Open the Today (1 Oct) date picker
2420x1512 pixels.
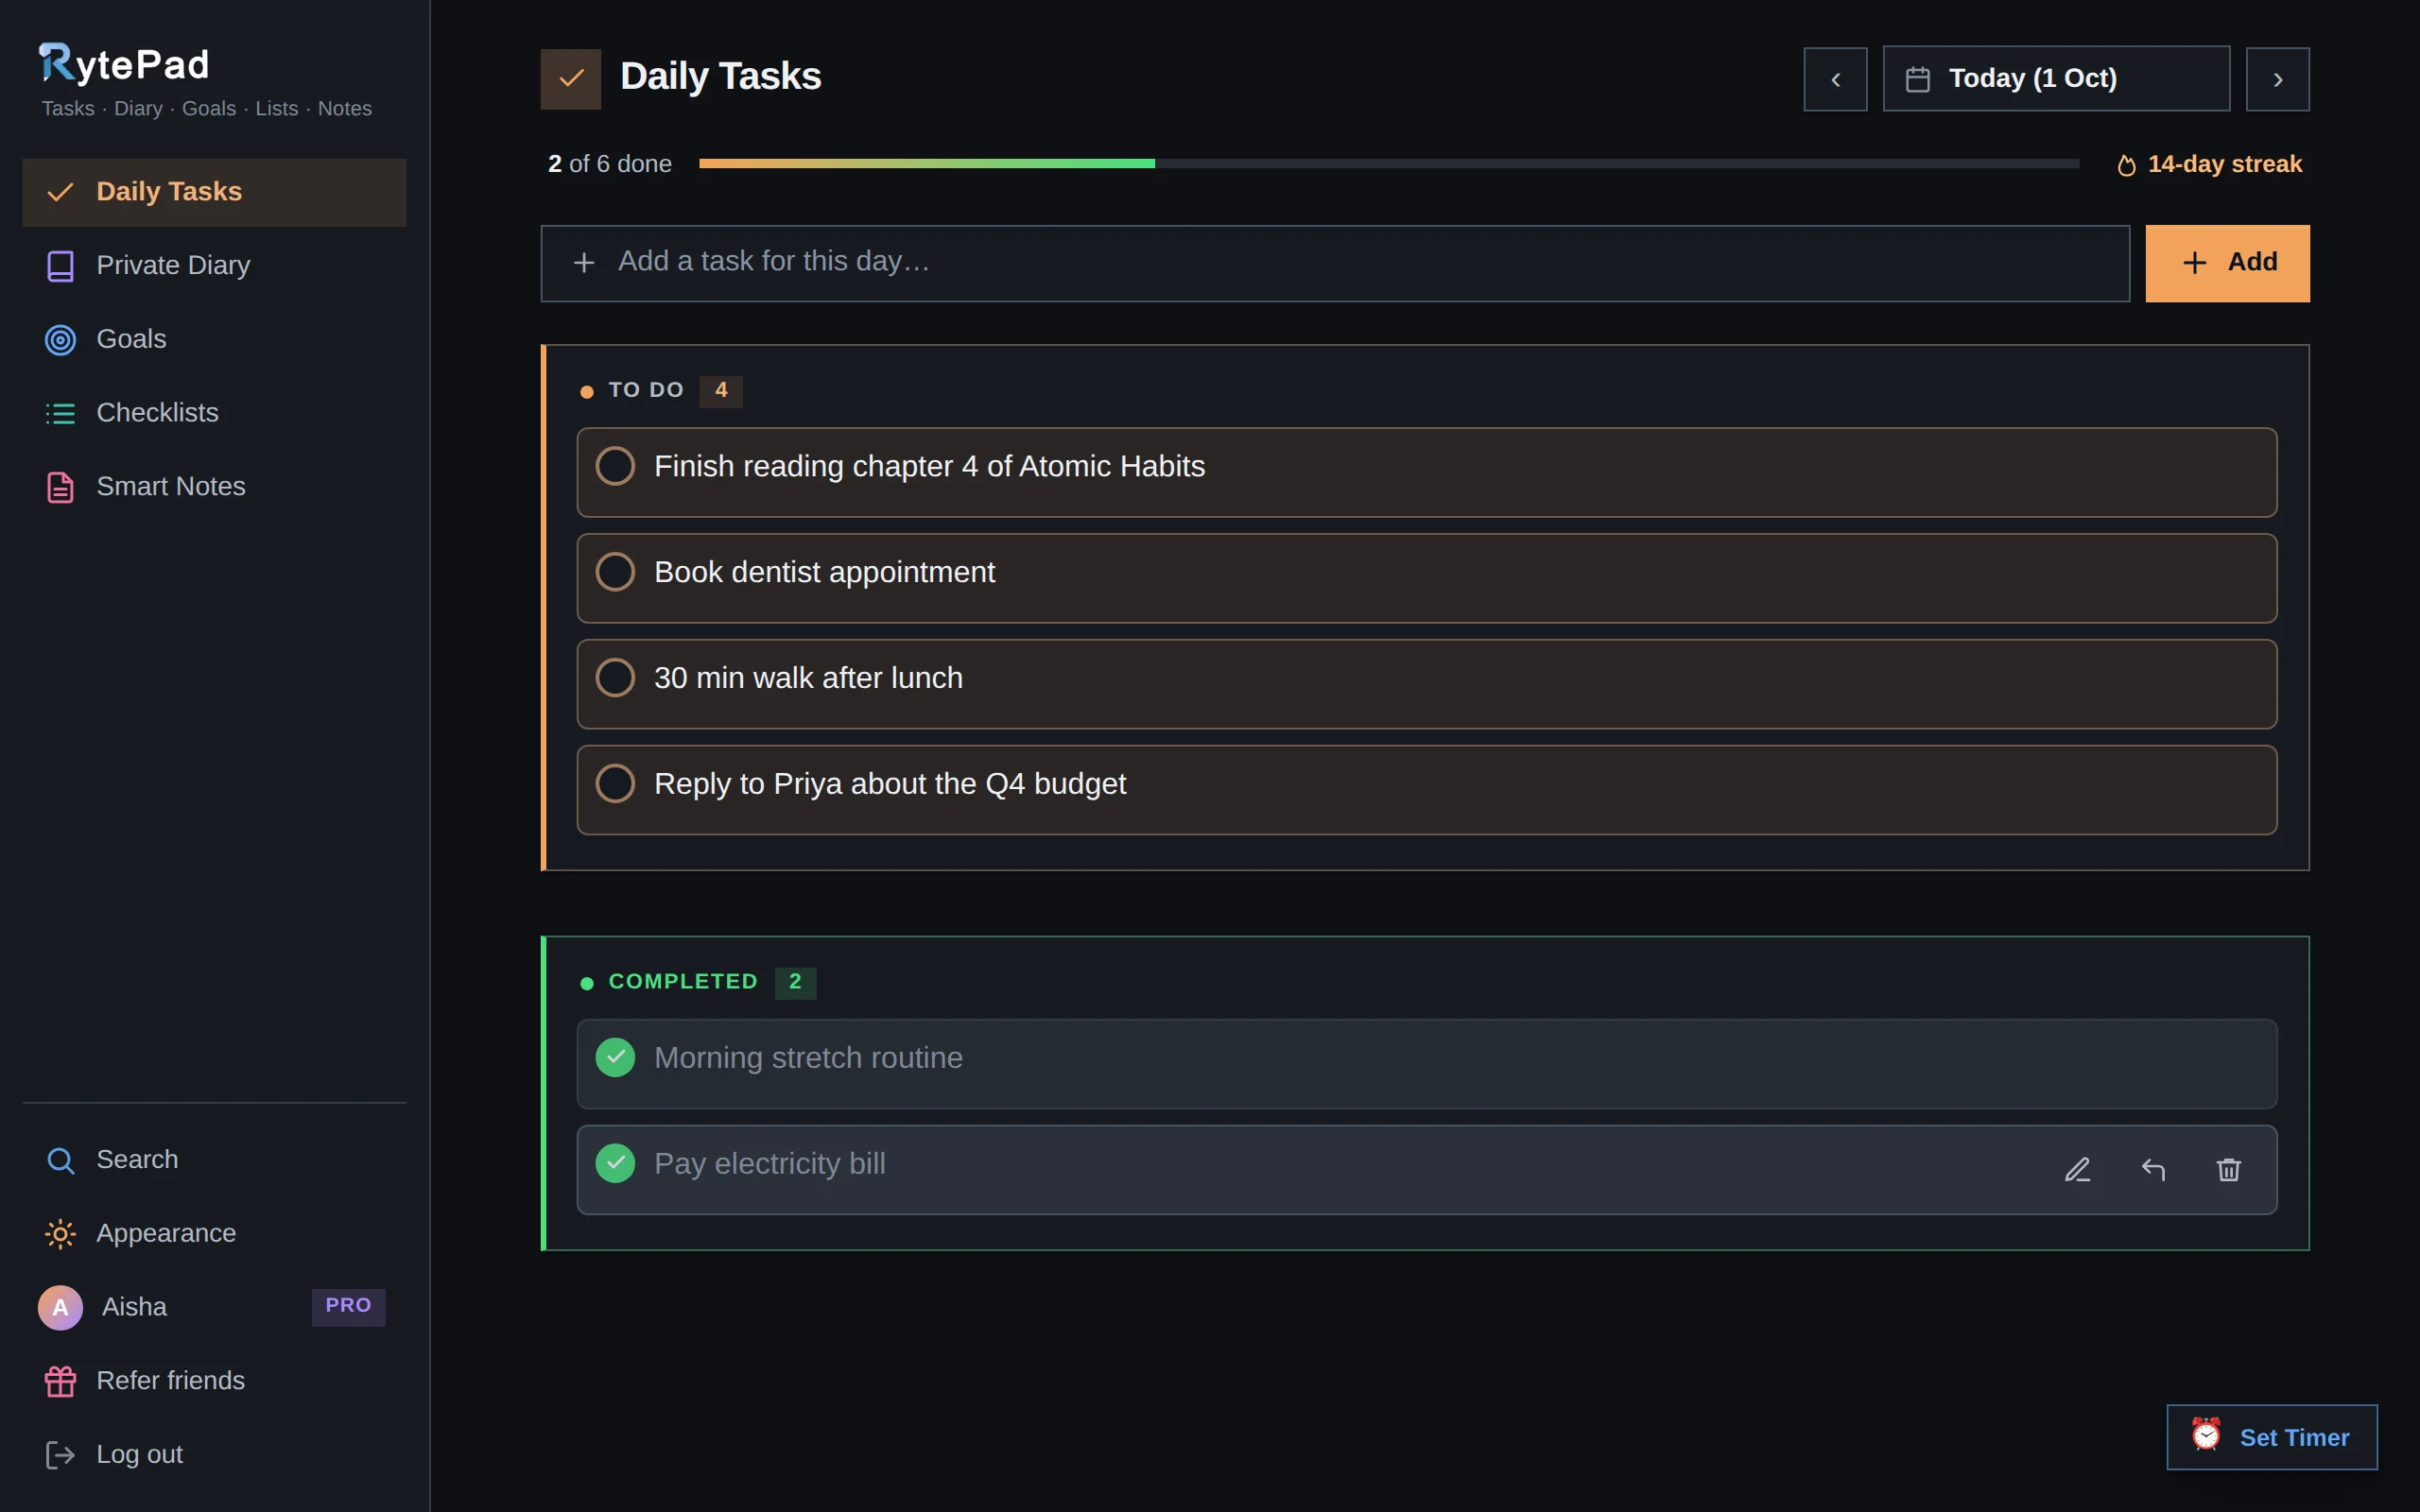[2056, 78]
